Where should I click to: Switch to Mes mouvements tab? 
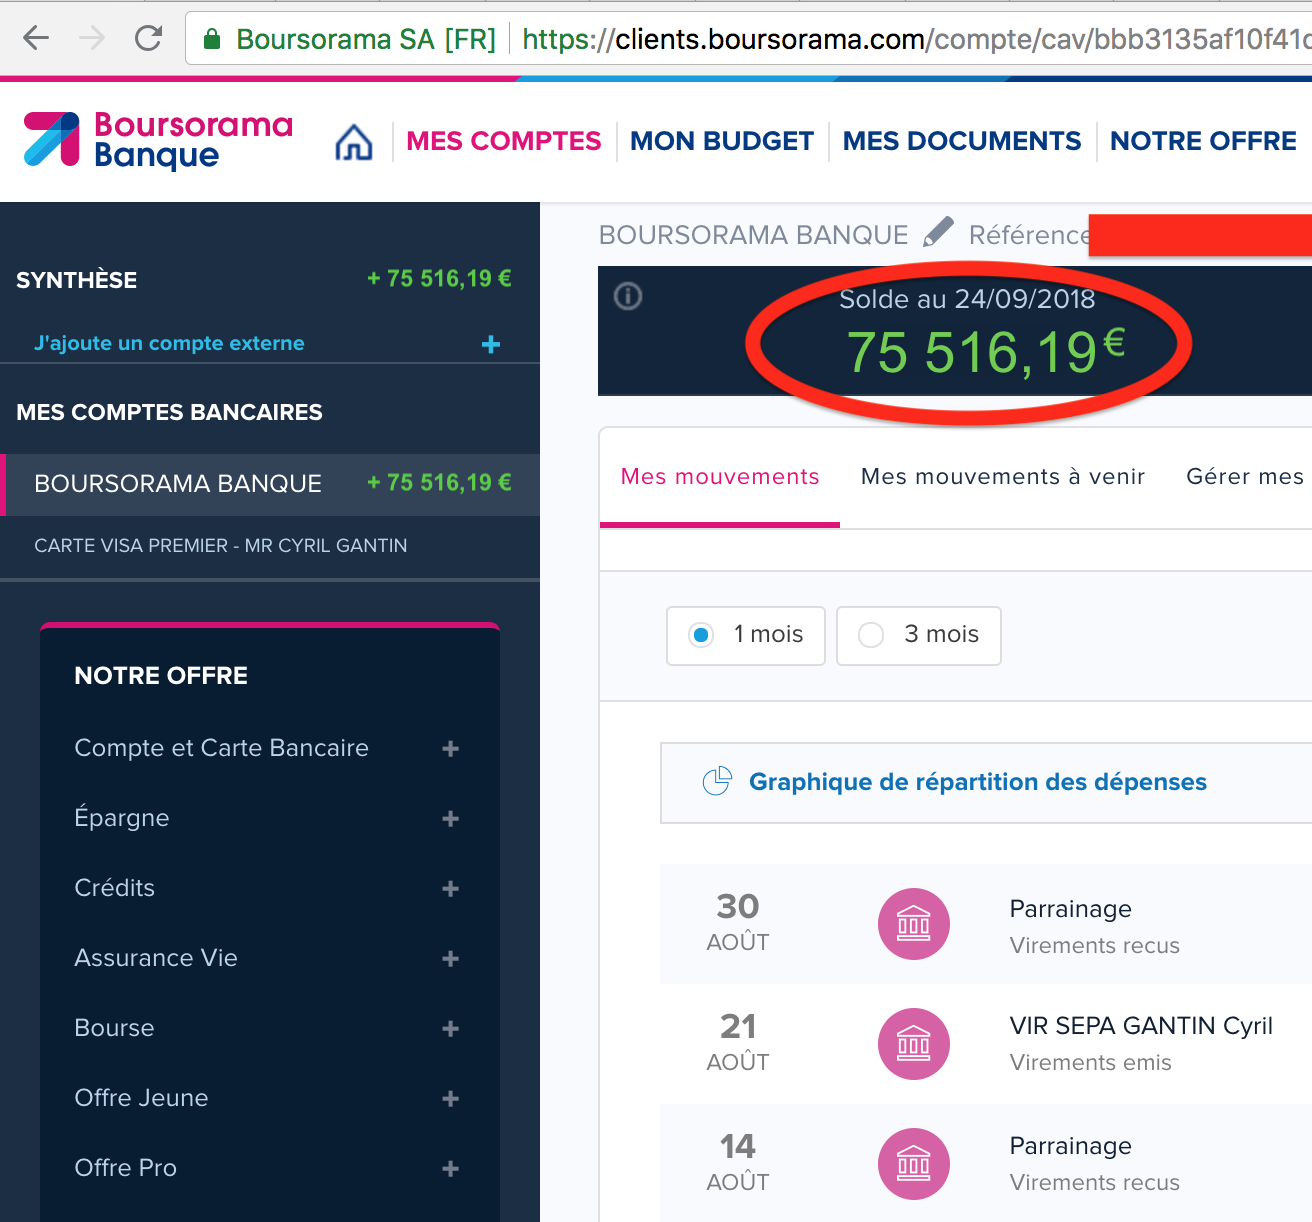pos(720,477)
